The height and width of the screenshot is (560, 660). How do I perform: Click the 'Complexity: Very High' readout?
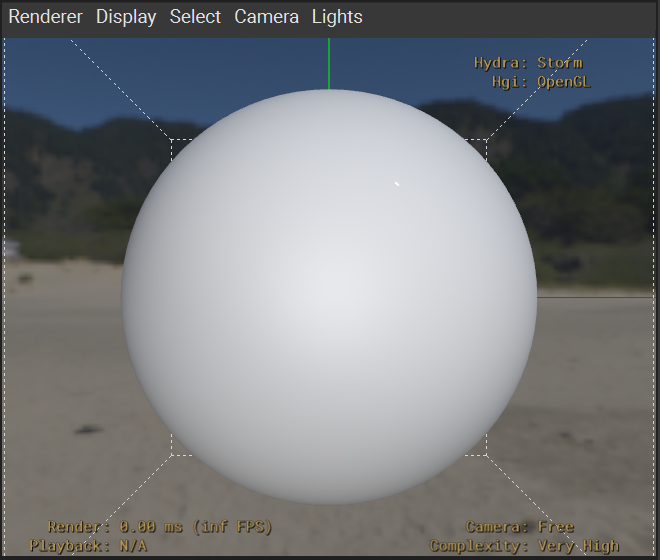click(524, 546)
